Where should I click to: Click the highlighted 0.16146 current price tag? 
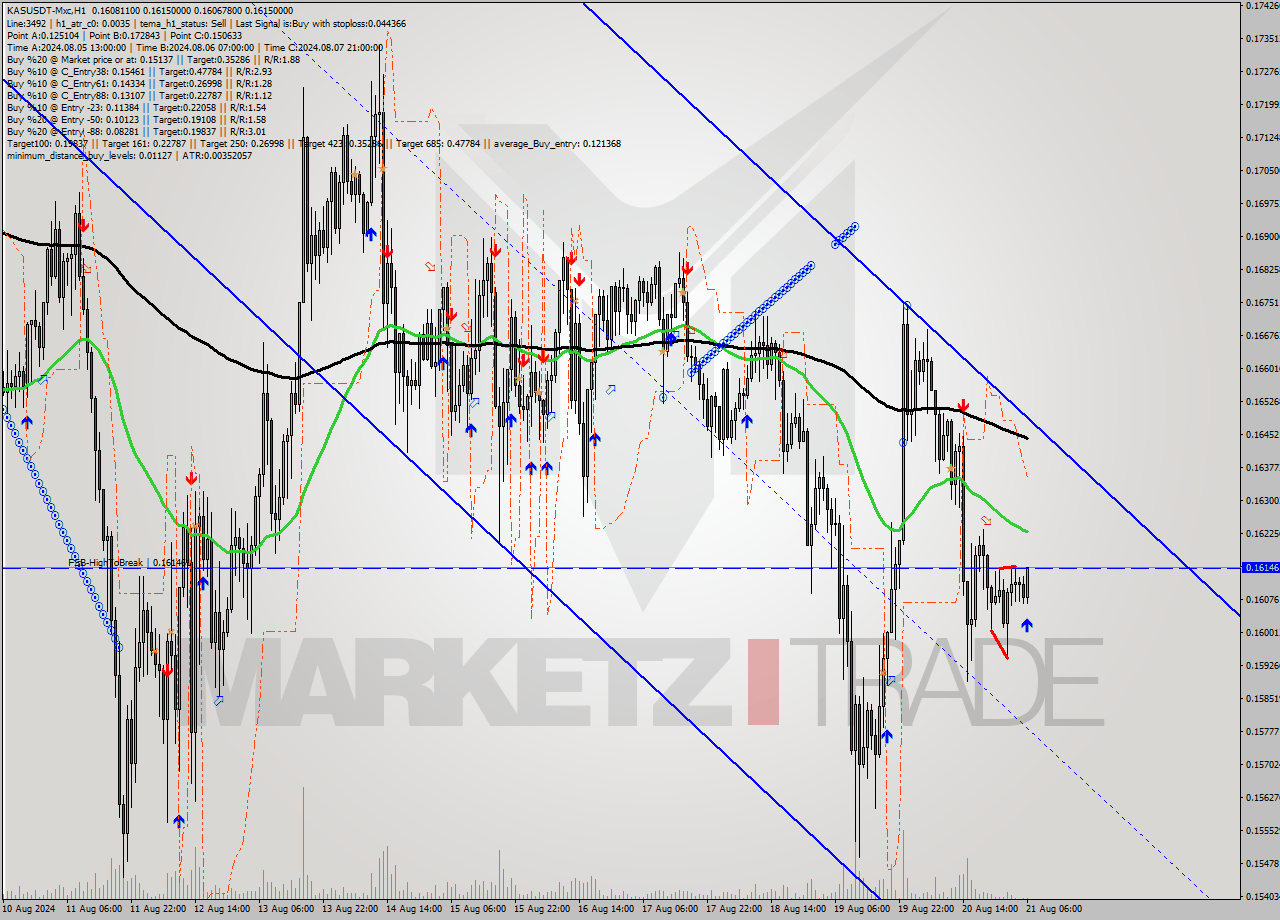1260,567
